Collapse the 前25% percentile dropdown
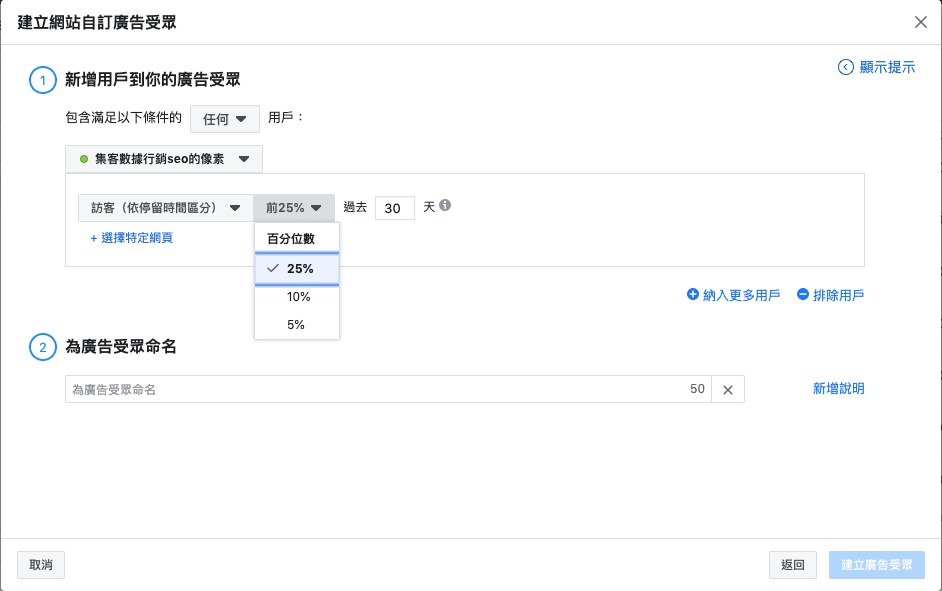This screenshot has width=942, height=591. click(294, 208)
